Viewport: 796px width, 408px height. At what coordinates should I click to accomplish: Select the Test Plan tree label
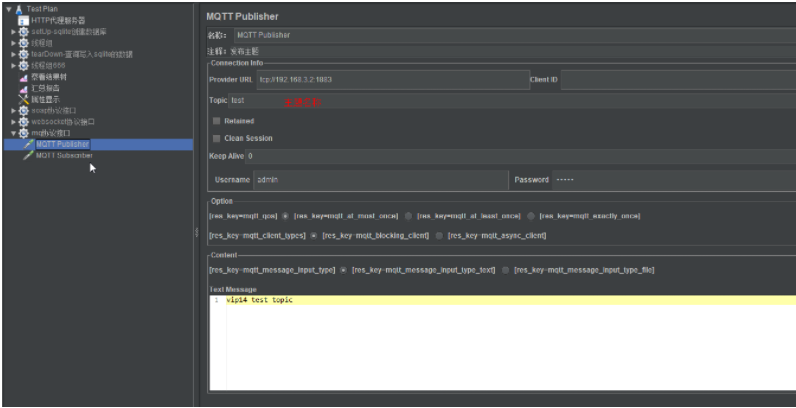pyautogui.click(x=42, y=9)
